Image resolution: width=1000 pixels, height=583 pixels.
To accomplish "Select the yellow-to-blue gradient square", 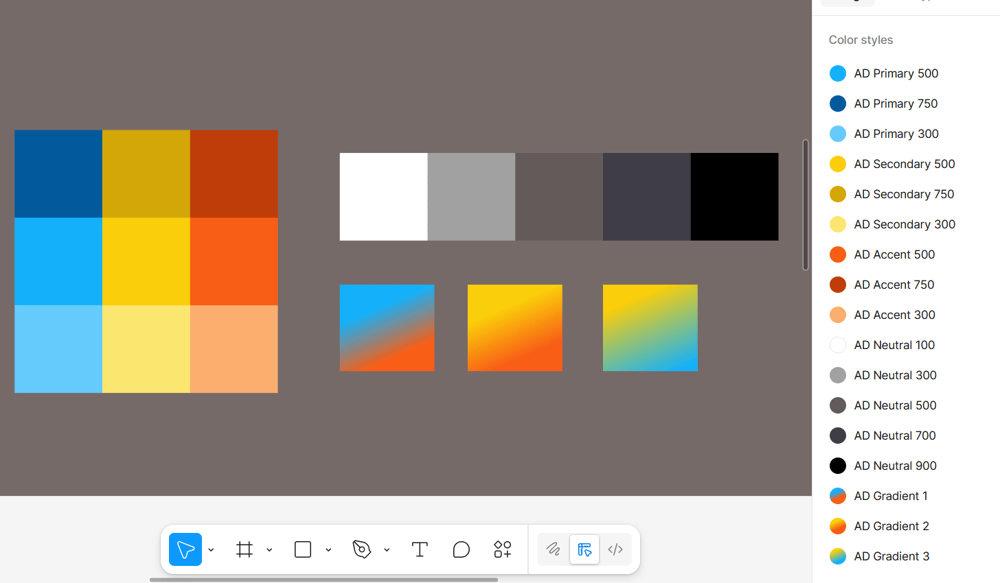I will 650,328.
